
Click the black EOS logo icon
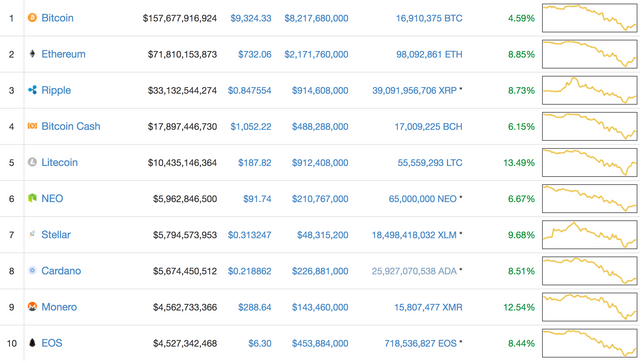[32, 343]
